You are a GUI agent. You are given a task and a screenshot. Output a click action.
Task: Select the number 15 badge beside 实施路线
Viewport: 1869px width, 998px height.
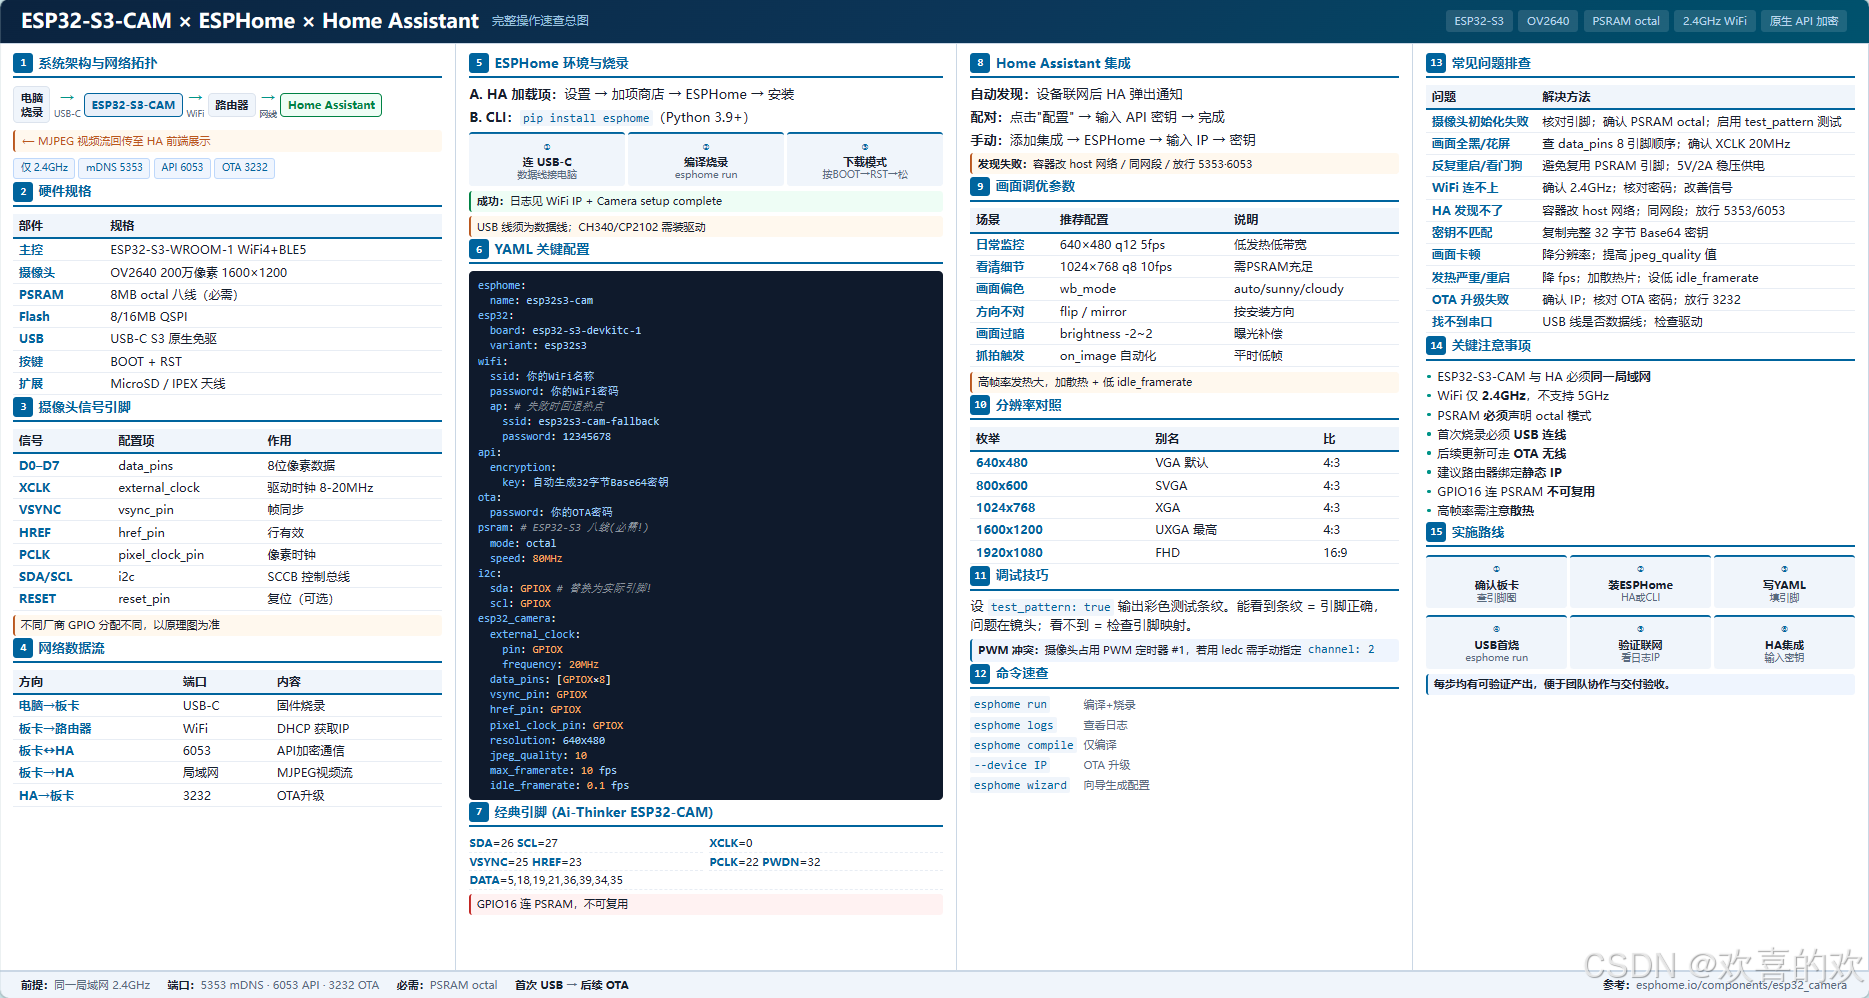(x=1436, y=532)
